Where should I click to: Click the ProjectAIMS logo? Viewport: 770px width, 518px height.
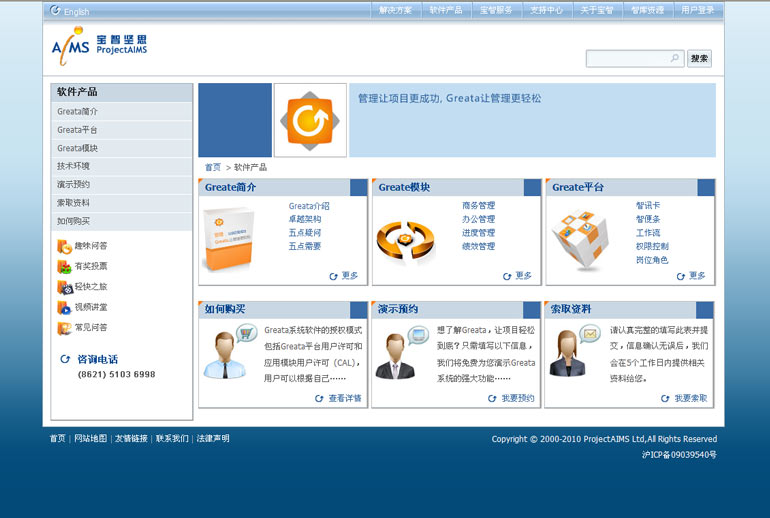tap(99, 46)
